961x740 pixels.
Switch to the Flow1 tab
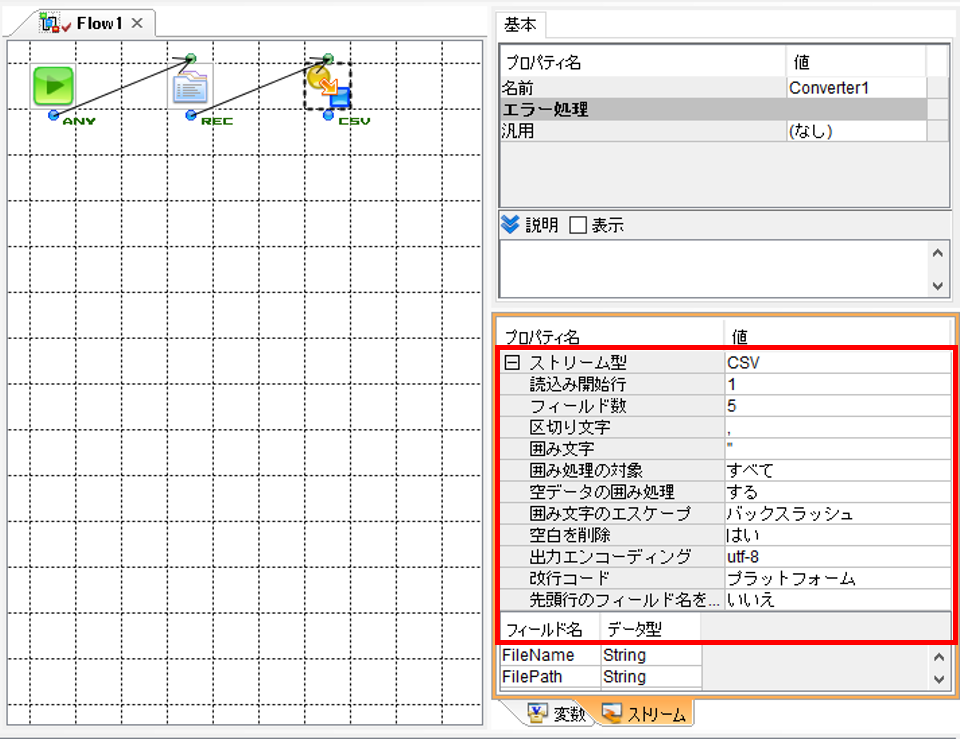(99, 23)
